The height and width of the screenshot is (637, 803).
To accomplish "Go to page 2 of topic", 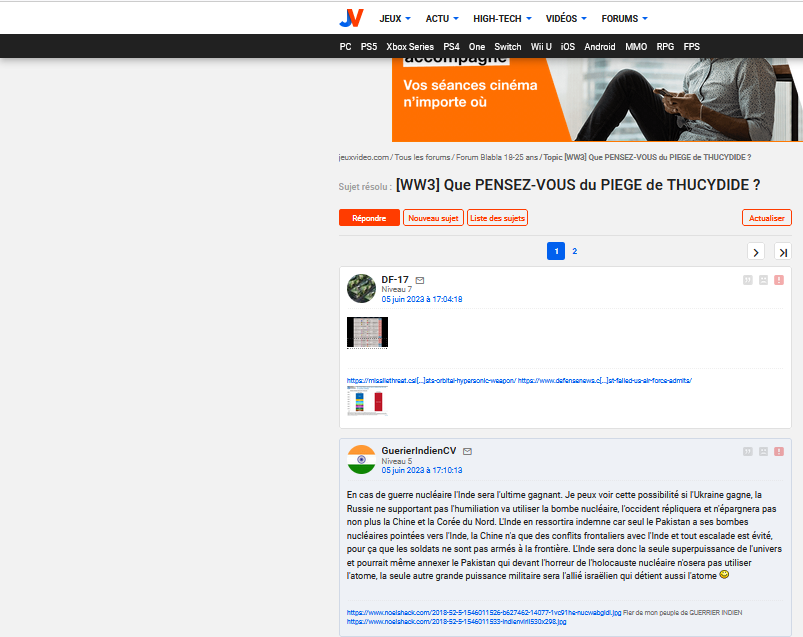I will 575,251.
